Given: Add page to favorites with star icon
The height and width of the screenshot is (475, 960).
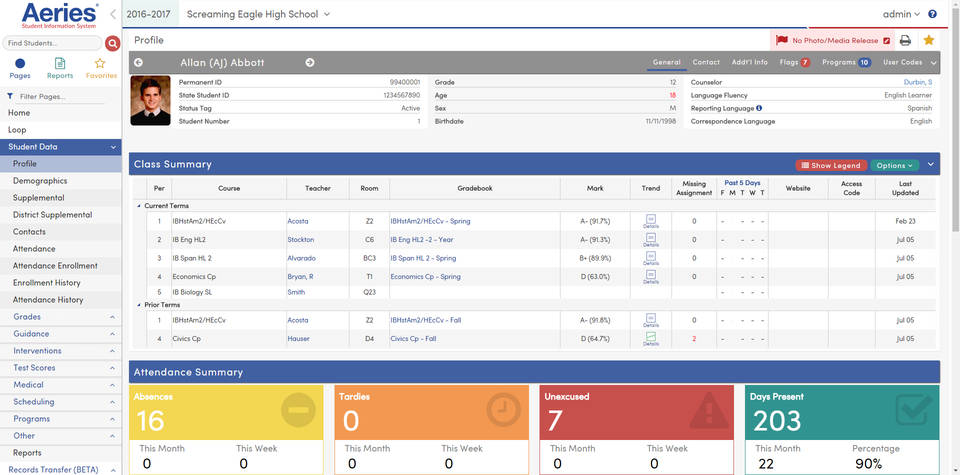Looking at the screenshot, I should click(x=929, y=40).
